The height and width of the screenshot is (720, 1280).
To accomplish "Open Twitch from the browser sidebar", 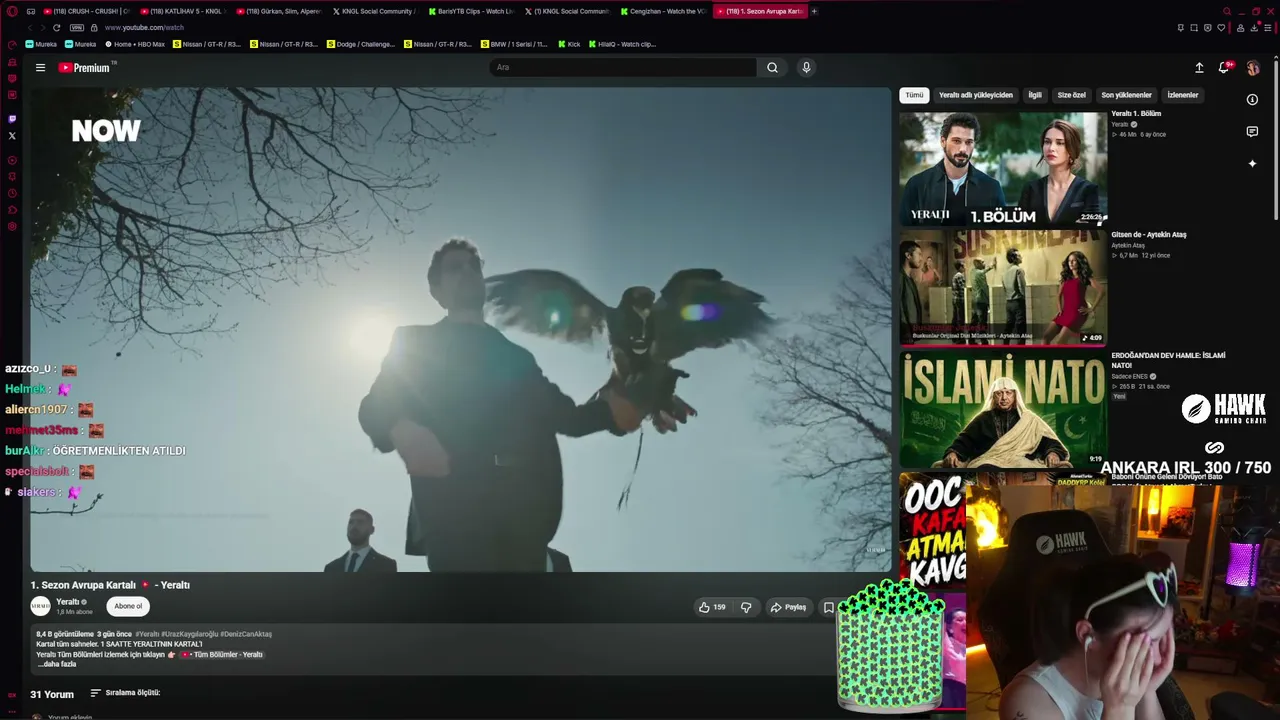I will pos(12,119).
